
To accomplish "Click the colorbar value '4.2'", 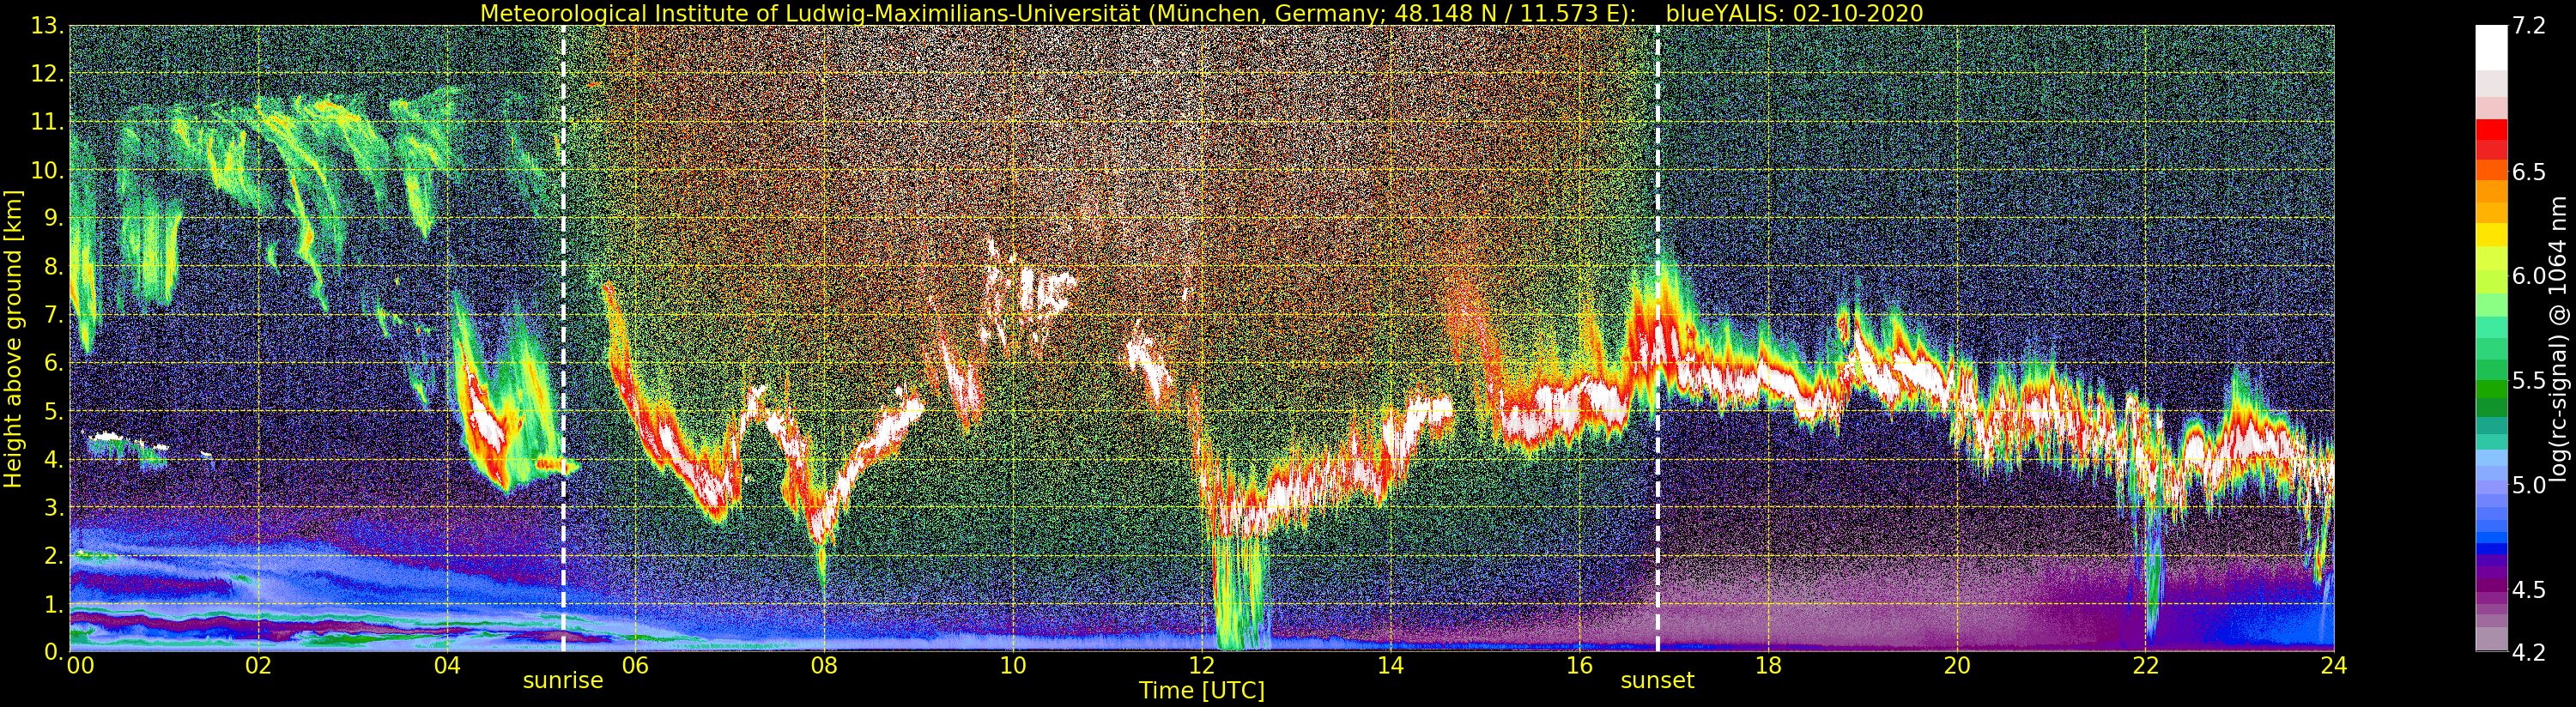I will [2529, 652].
